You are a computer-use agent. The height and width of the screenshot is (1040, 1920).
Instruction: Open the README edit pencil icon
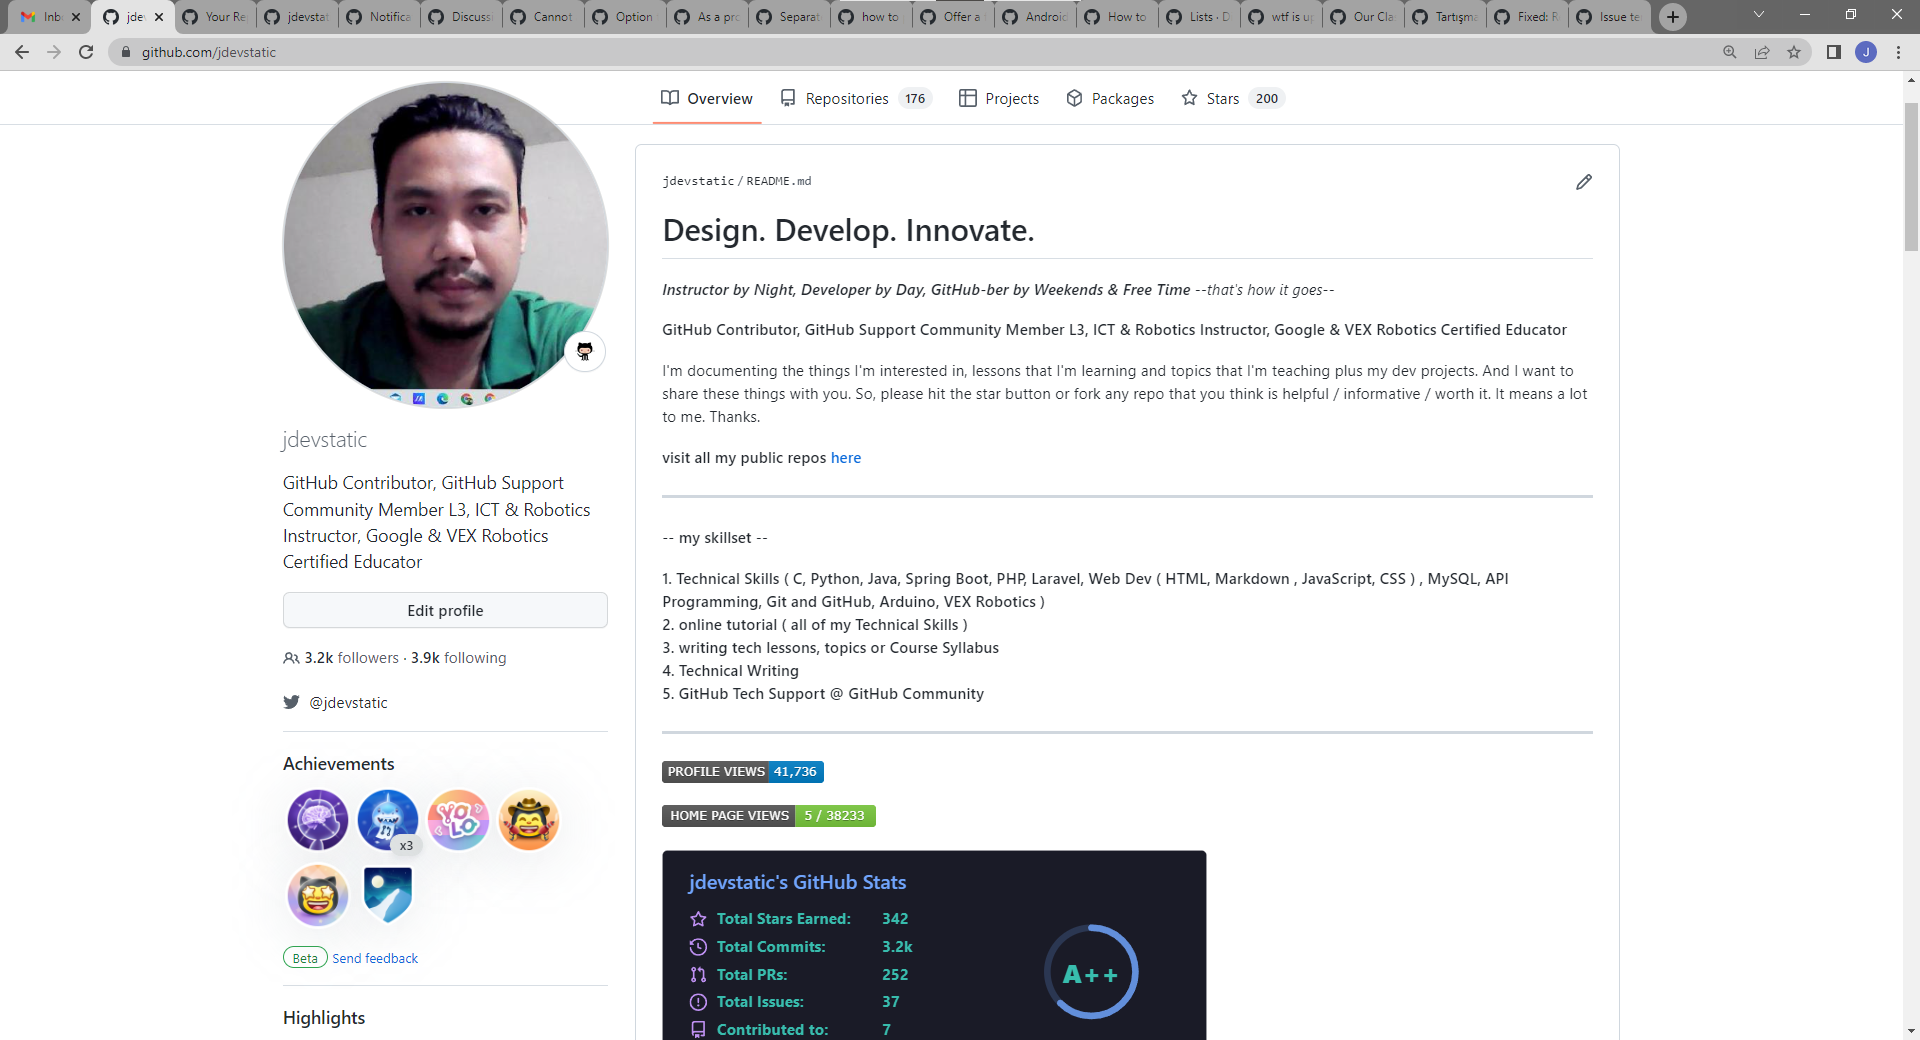pos(1583,182)
